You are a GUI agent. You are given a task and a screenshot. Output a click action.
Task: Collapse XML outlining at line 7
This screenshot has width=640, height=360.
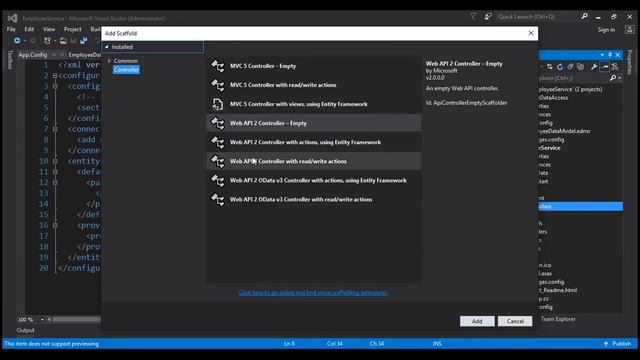click(55, 129)
